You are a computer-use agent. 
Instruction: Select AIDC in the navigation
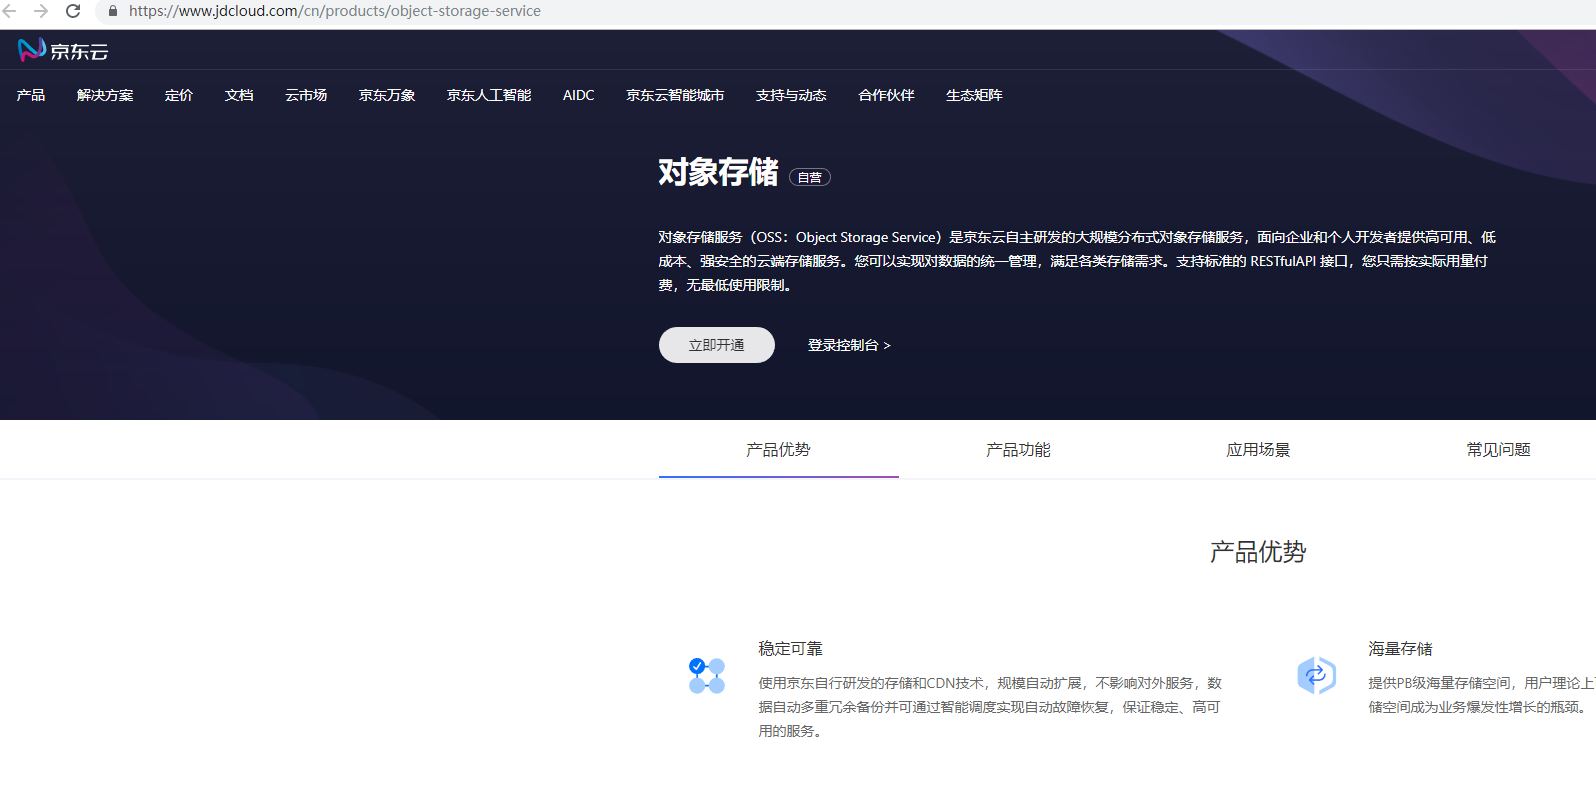click(579, 95)
